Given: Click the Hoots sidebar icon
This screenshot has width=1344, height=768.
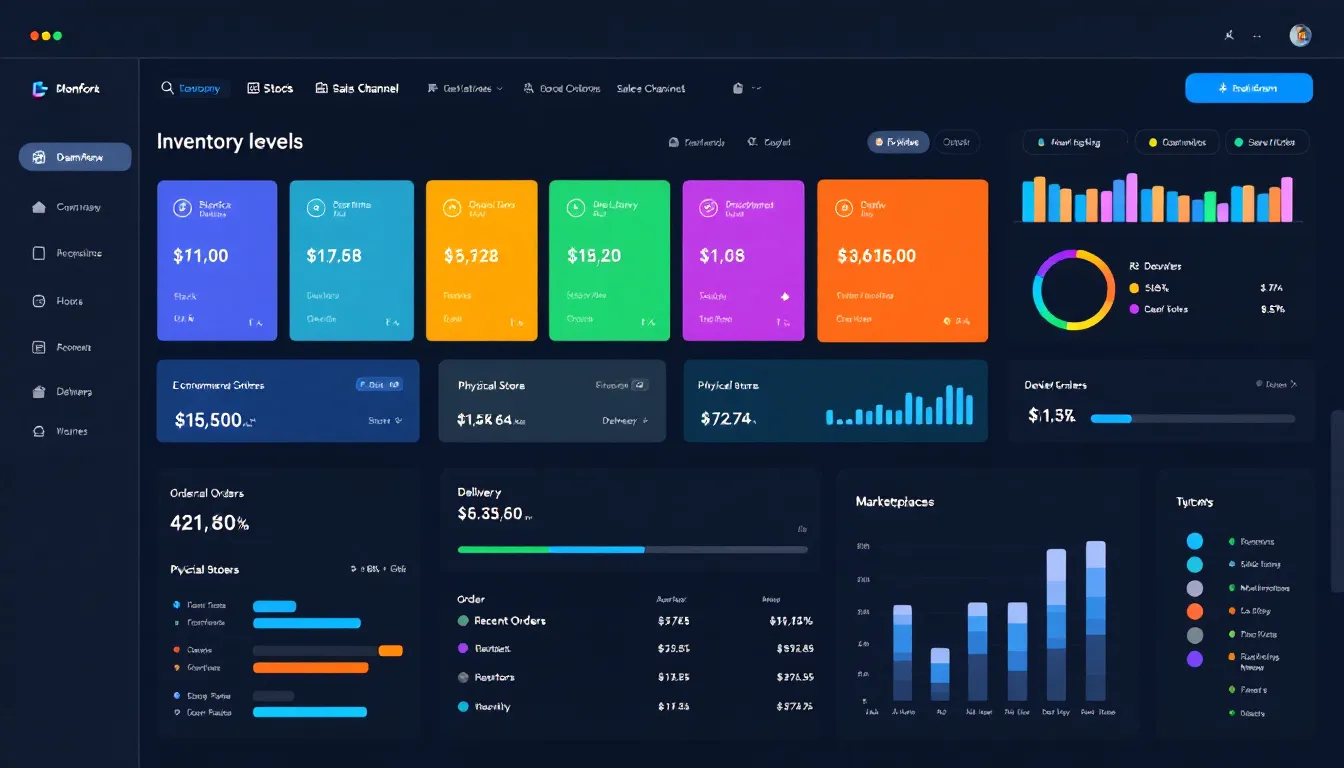Looking at the screenshot, I should coord(39,301).
